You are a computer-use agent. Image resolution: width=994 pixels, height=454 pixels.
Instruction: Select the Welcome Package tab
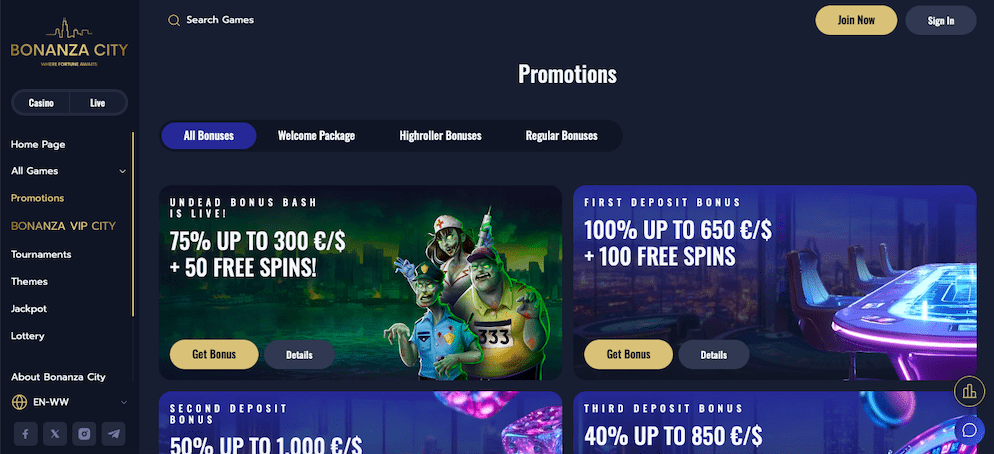[x=316, y=136]
